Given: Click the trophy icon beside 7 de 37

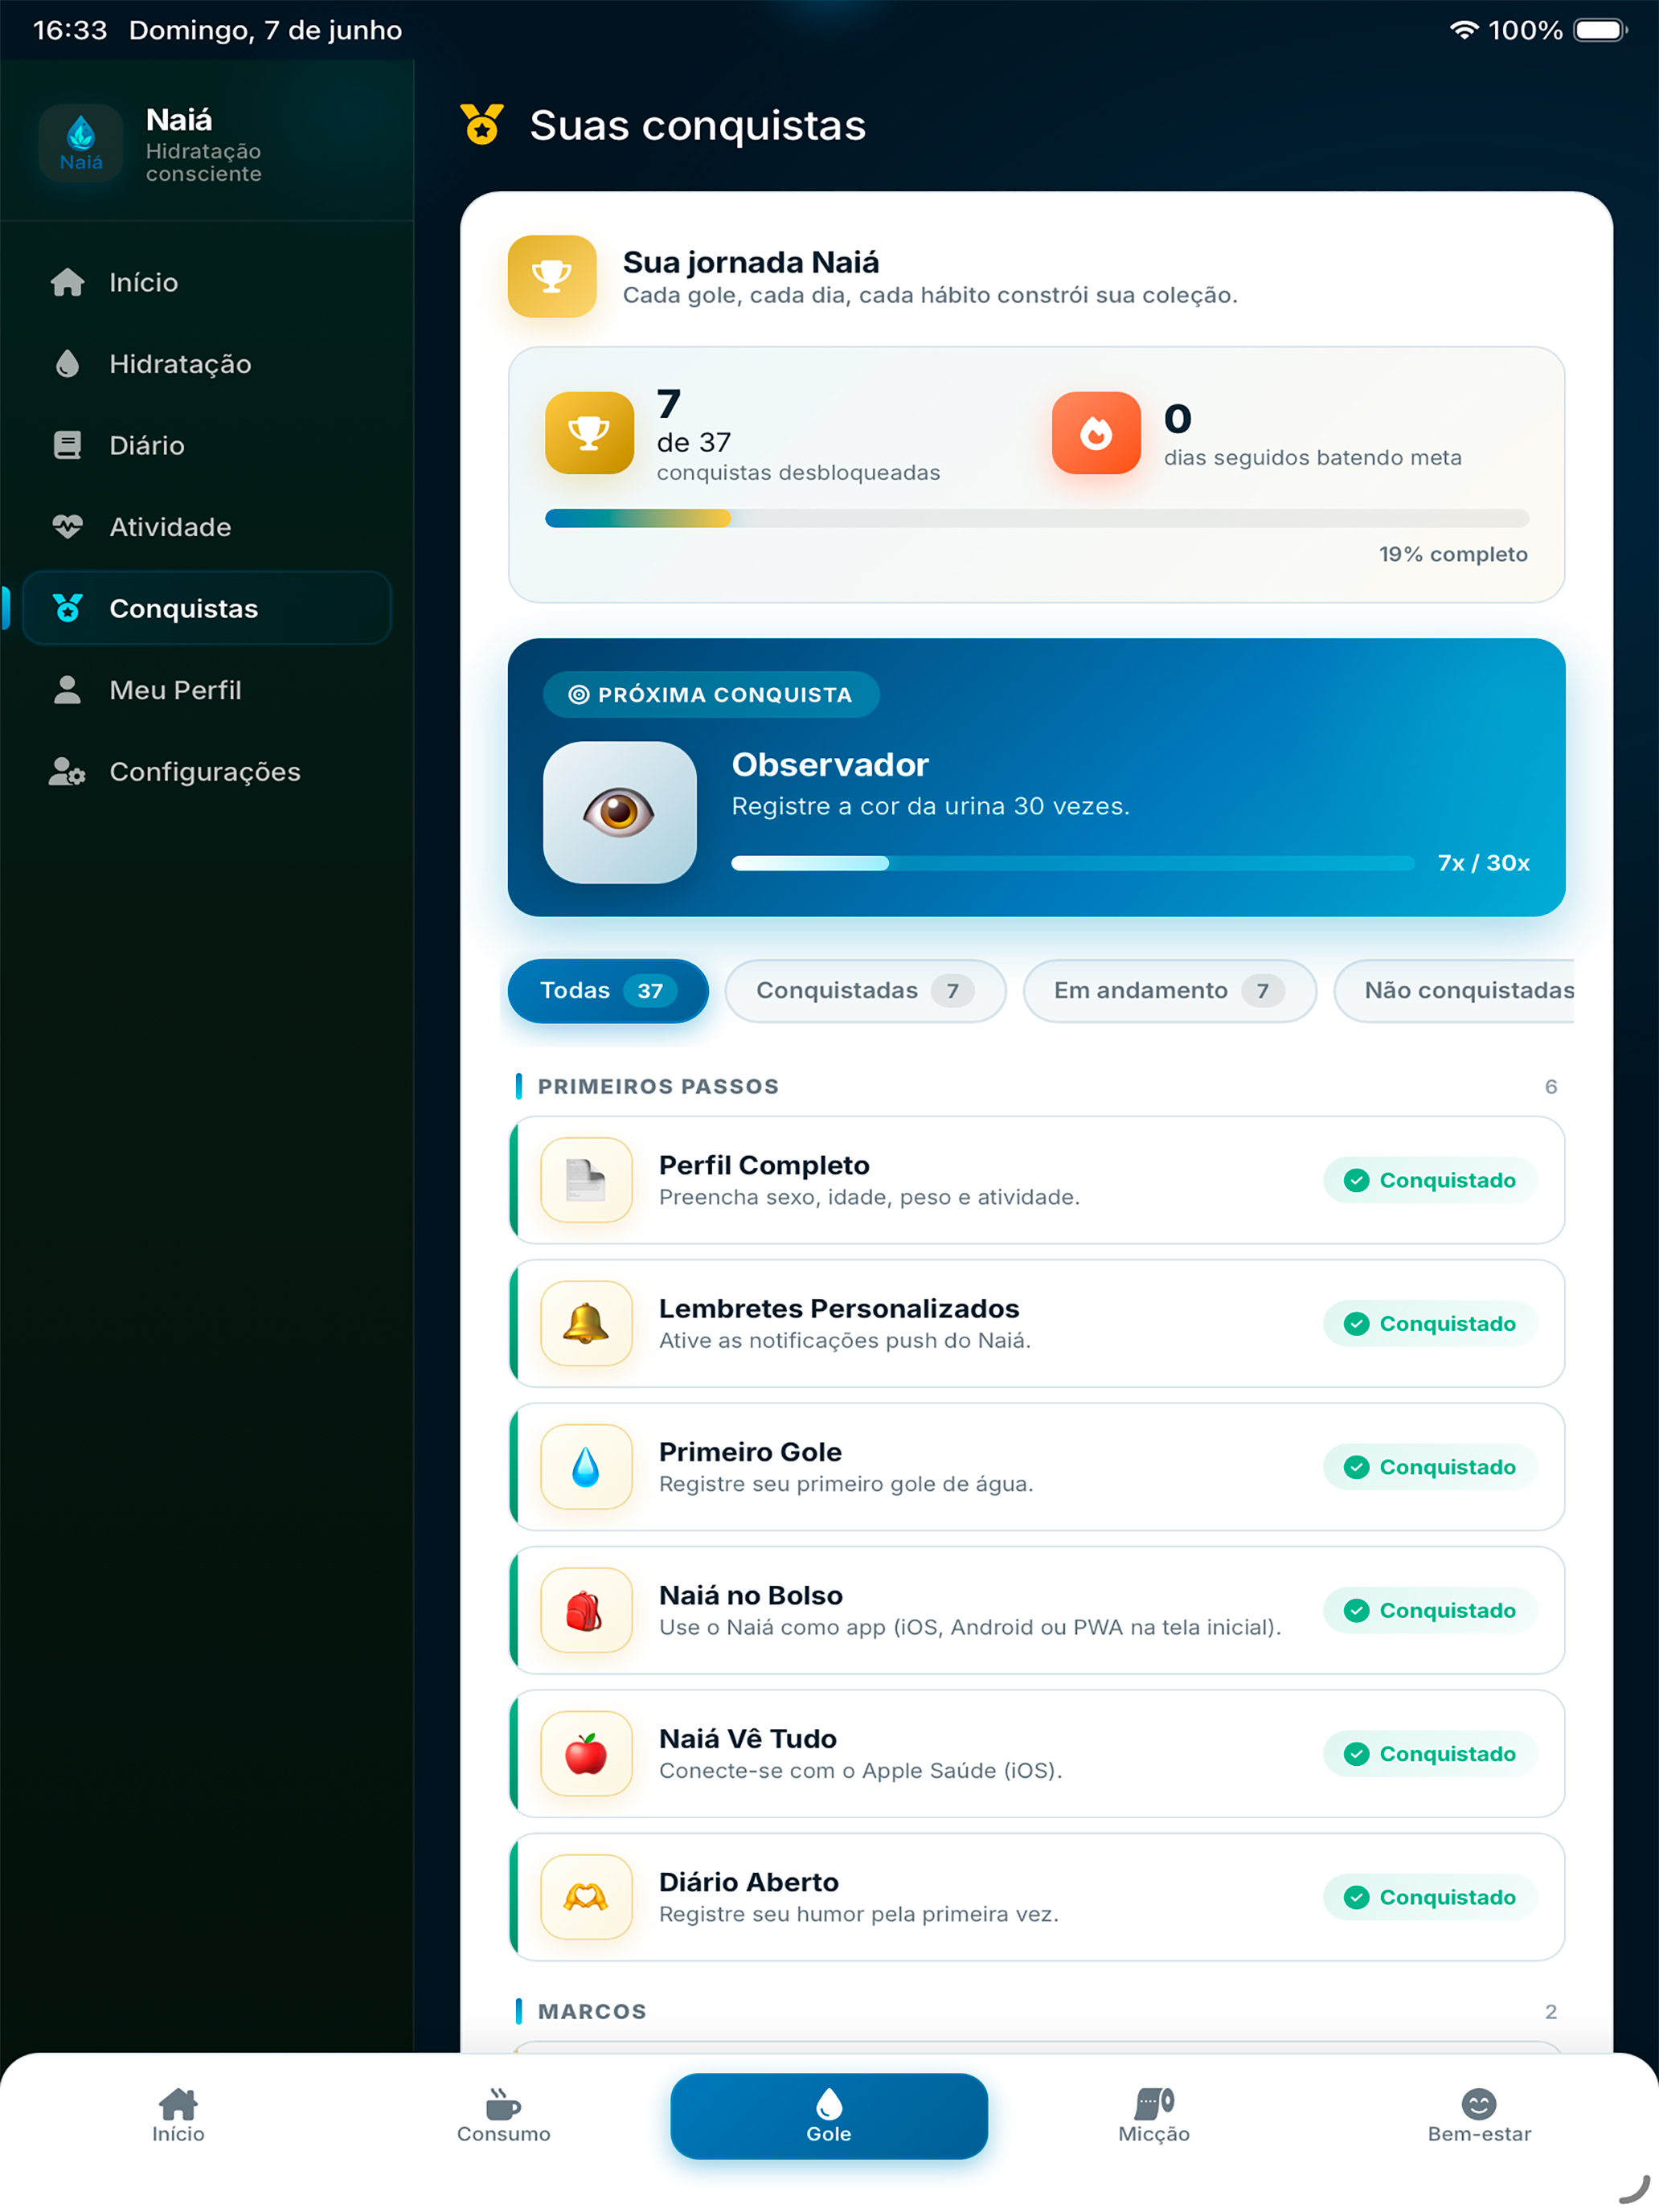Looking at the screenshot, I should pos(589,433).
